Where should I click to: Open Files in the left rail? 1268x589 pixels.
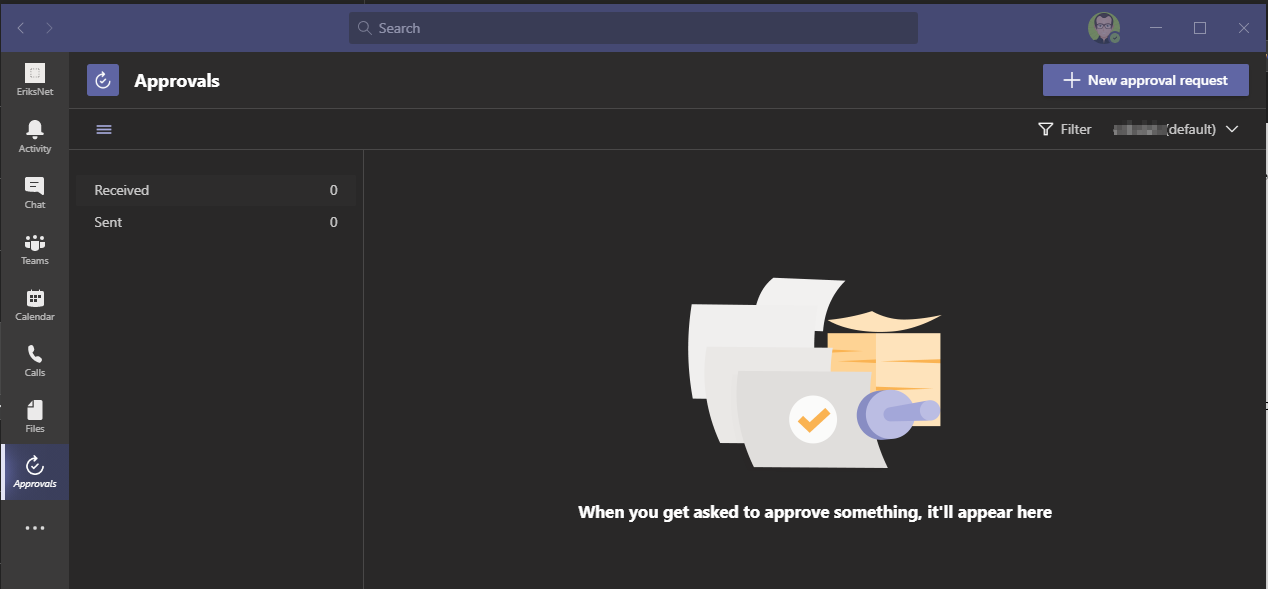pos(35,415)
